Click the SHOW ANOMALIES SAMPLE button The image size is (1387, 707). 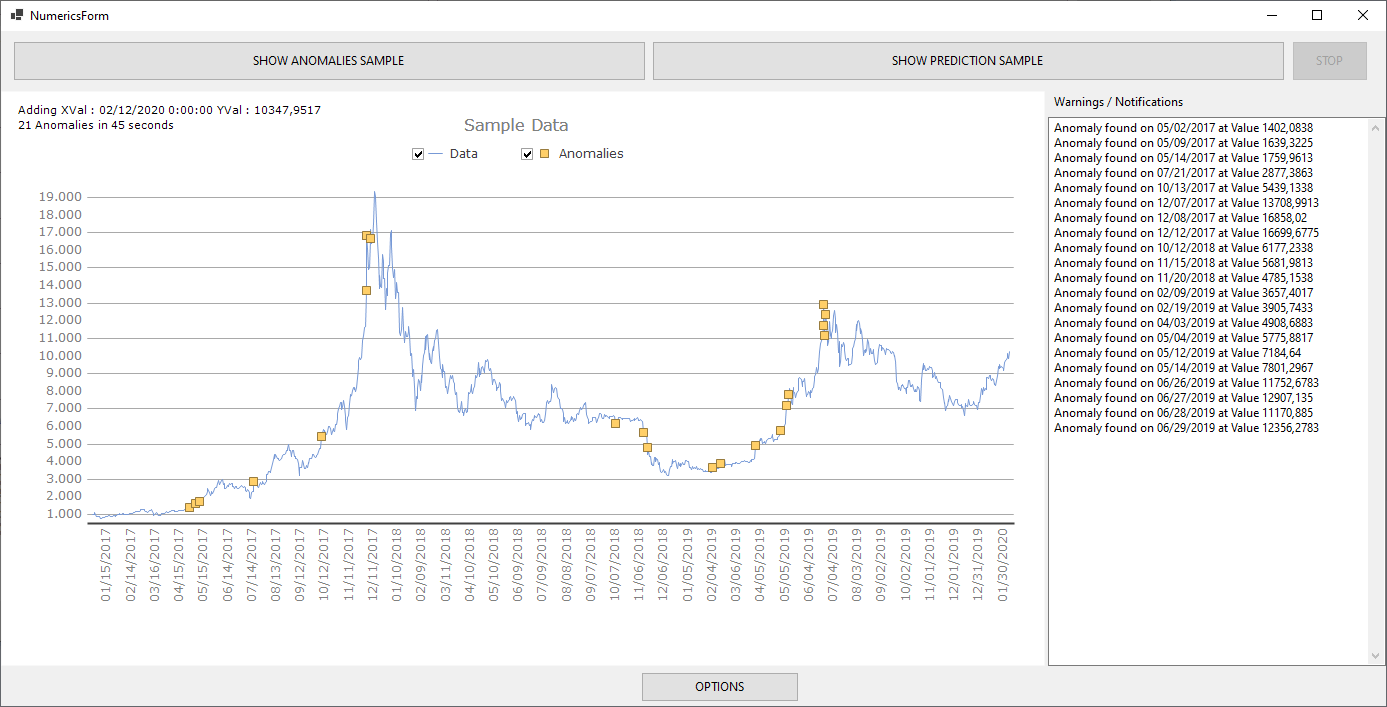coord(329,61)
